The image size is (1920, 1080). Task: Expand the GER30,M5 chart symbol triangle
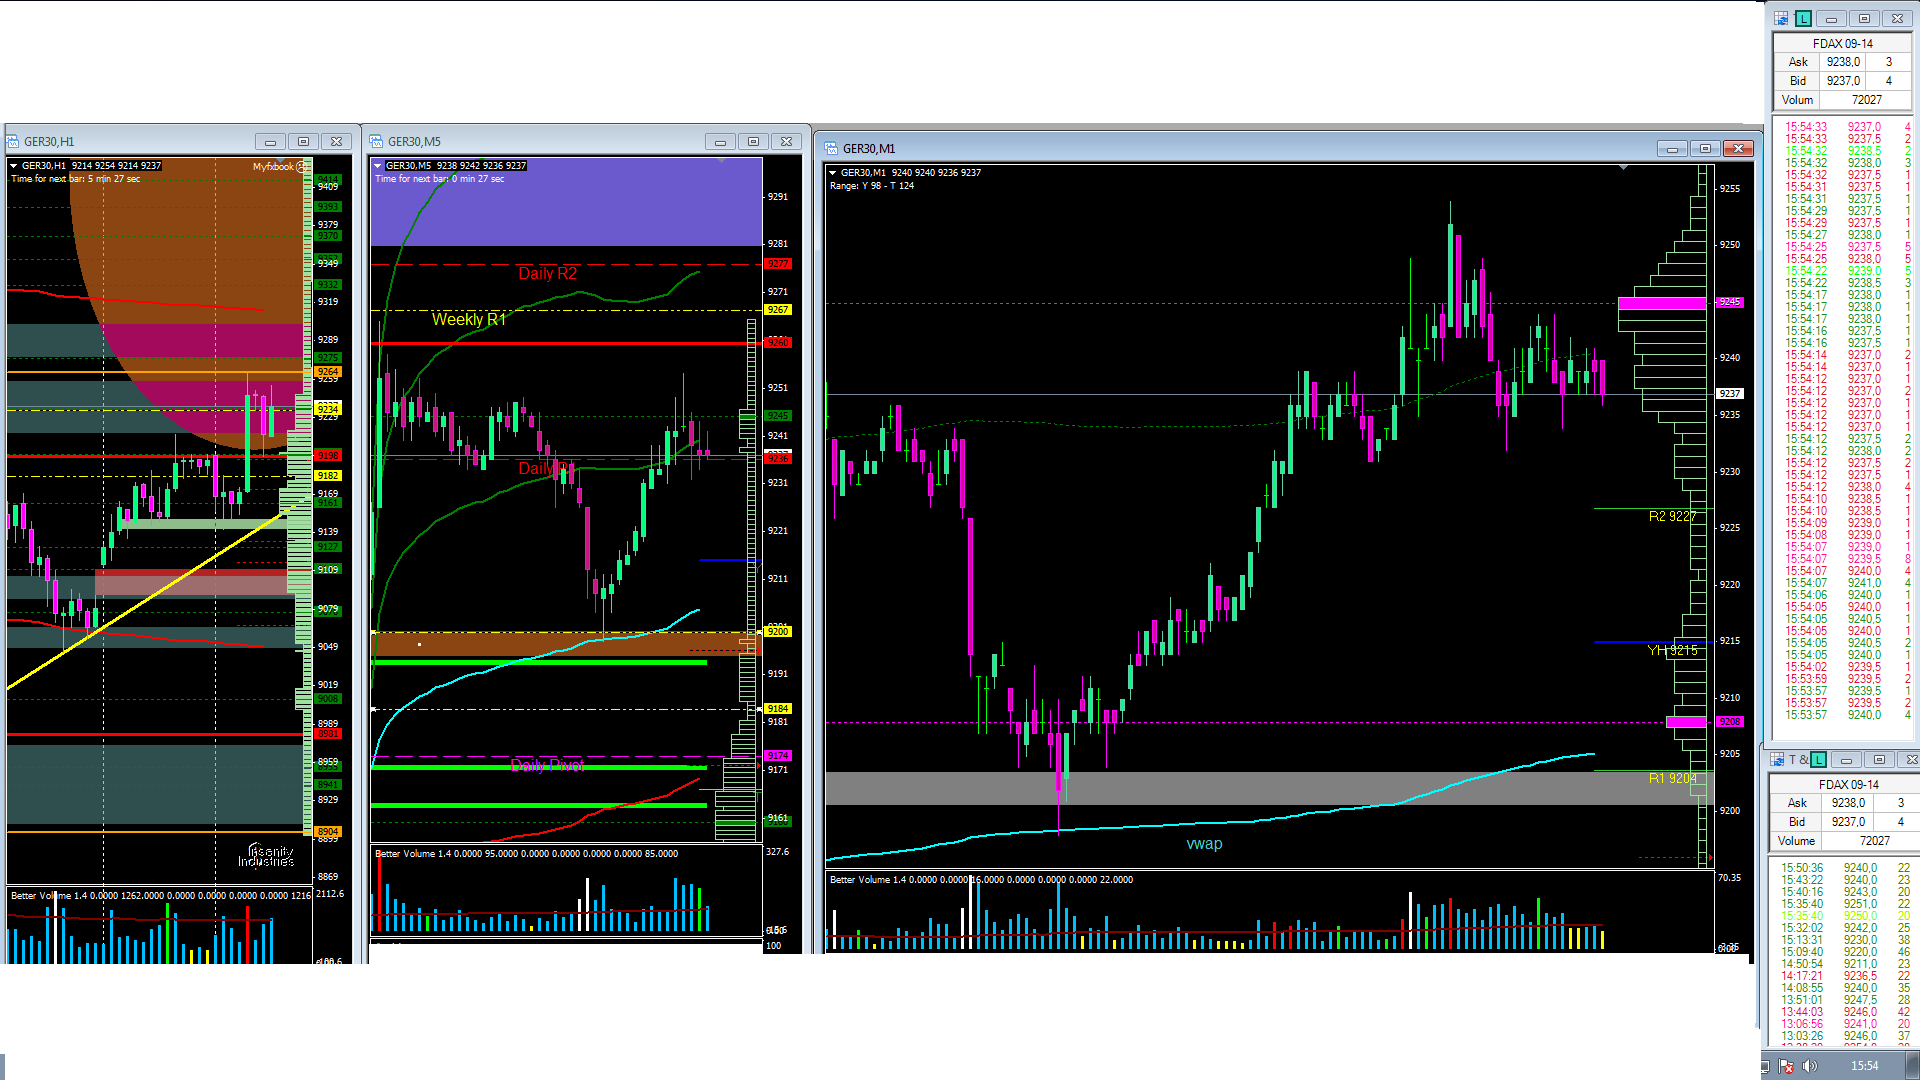coord(377,166)
